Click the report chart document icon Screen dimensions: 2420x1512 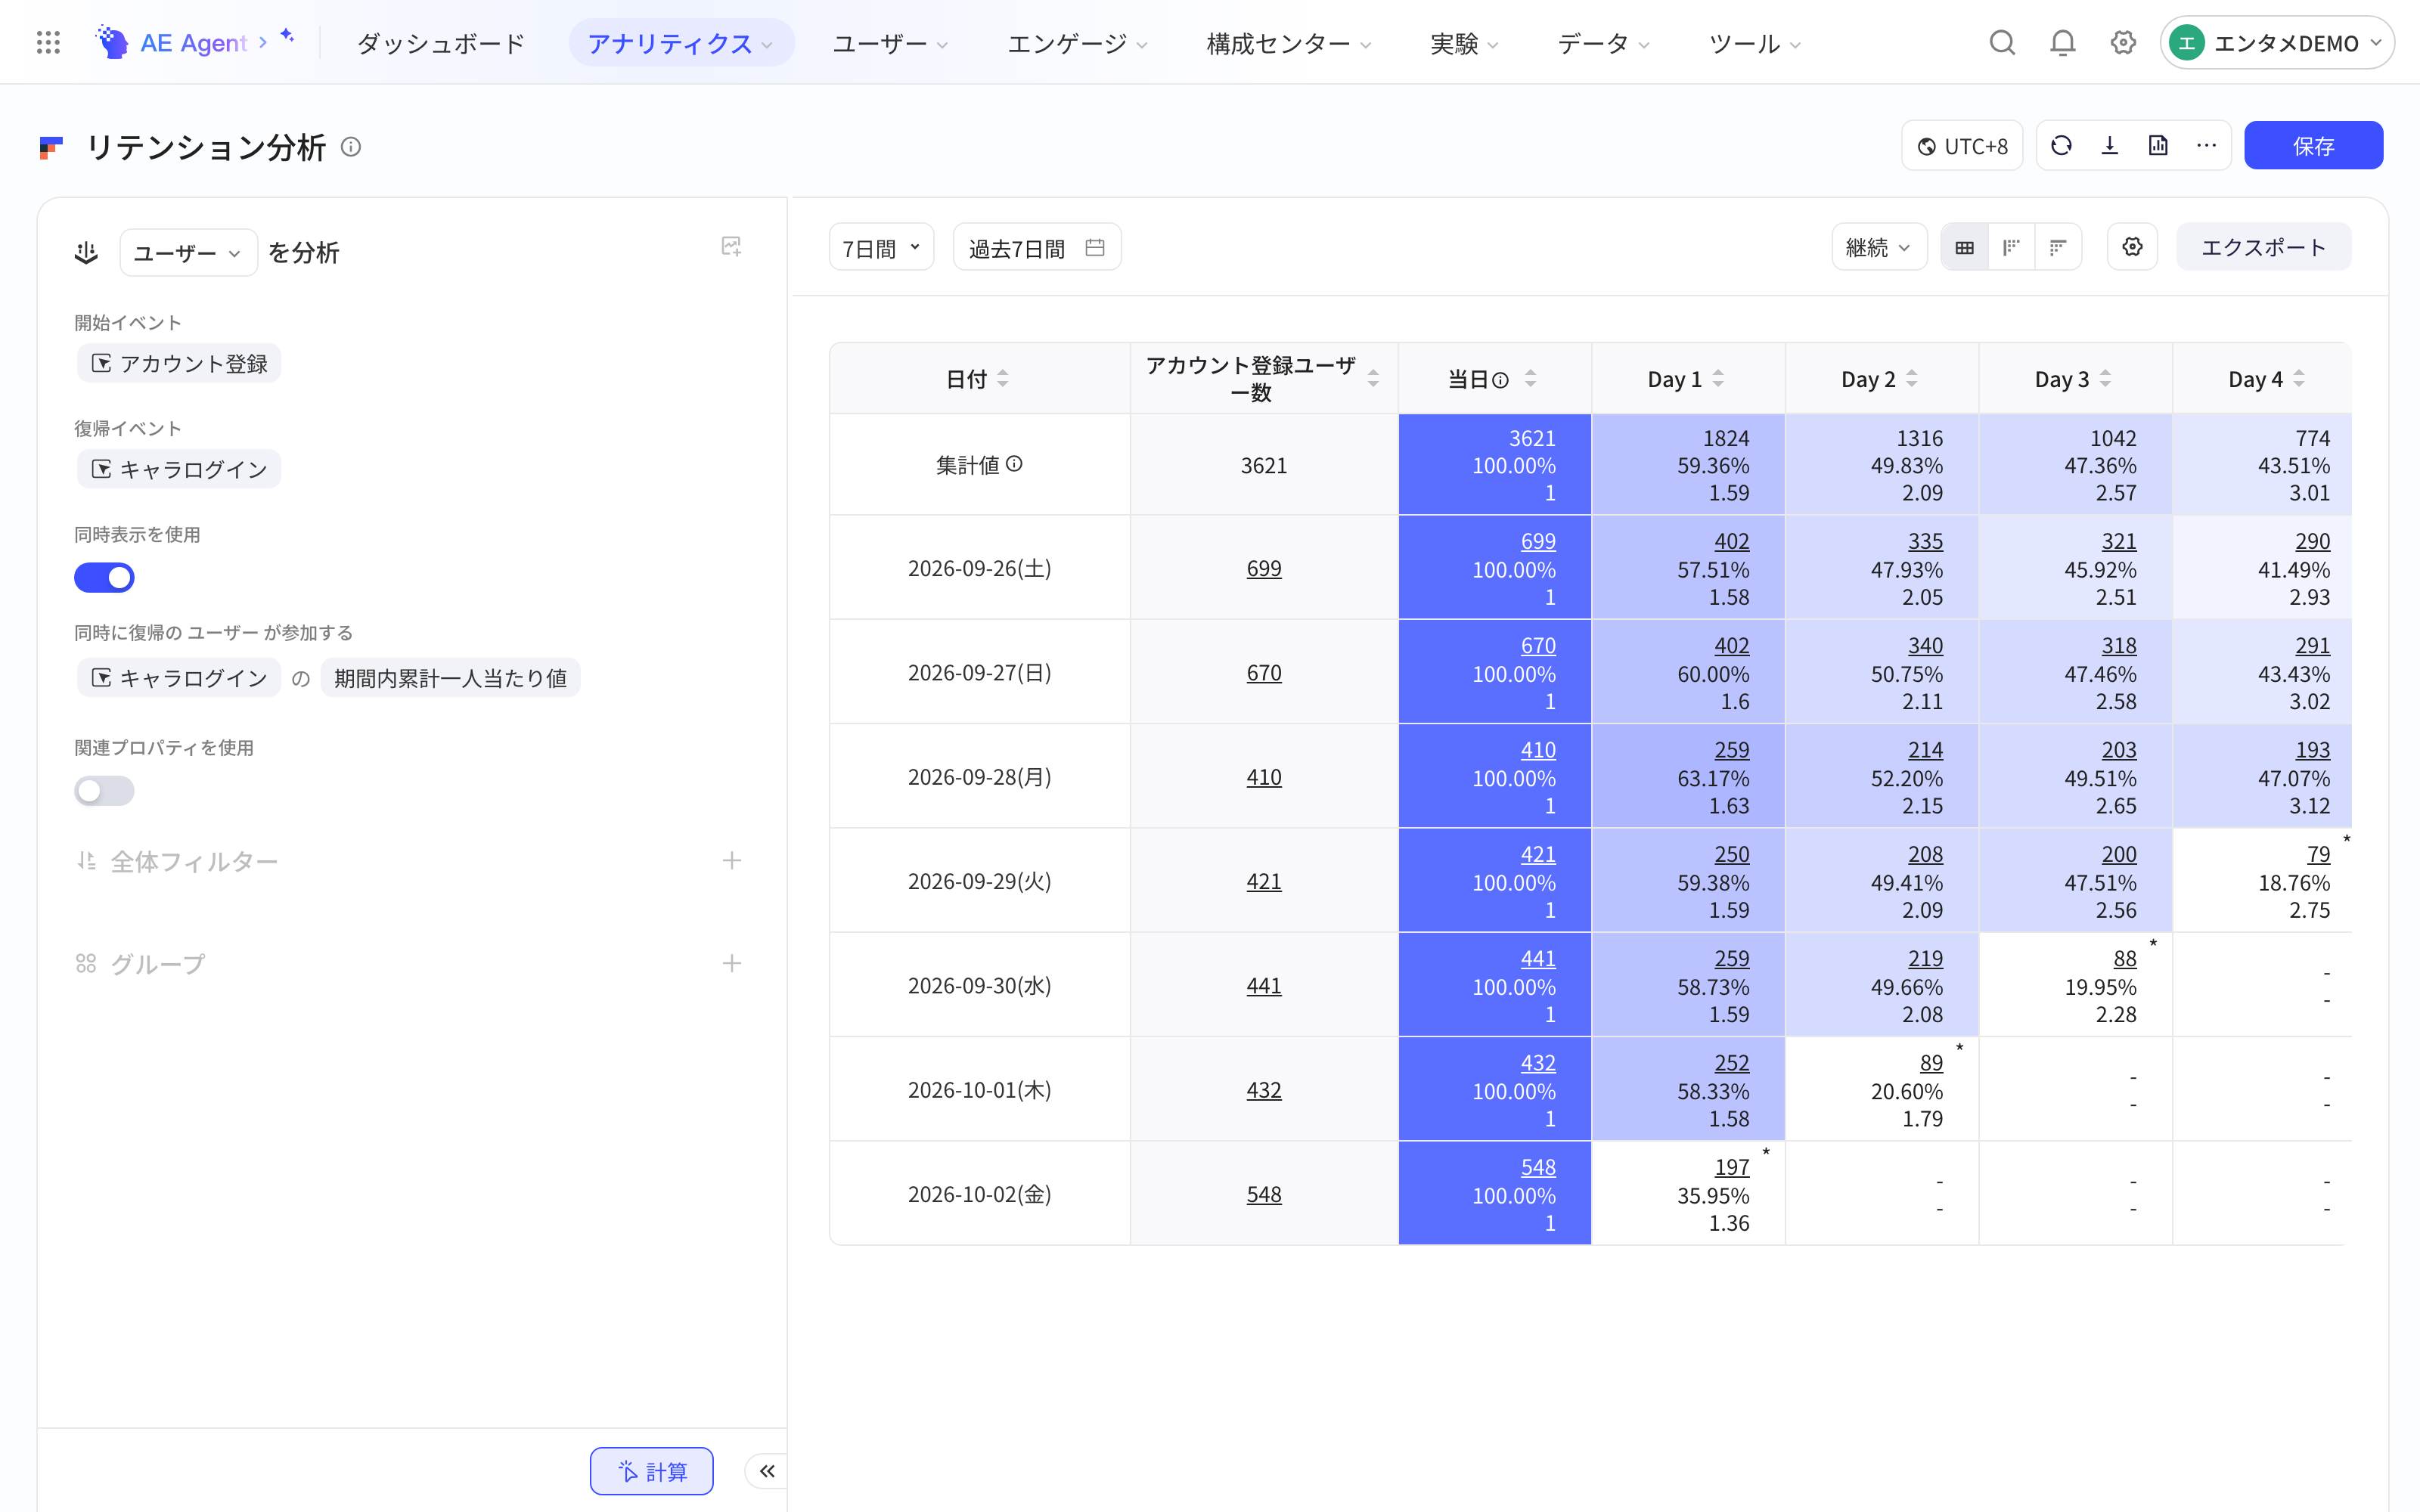[2158, 146]
